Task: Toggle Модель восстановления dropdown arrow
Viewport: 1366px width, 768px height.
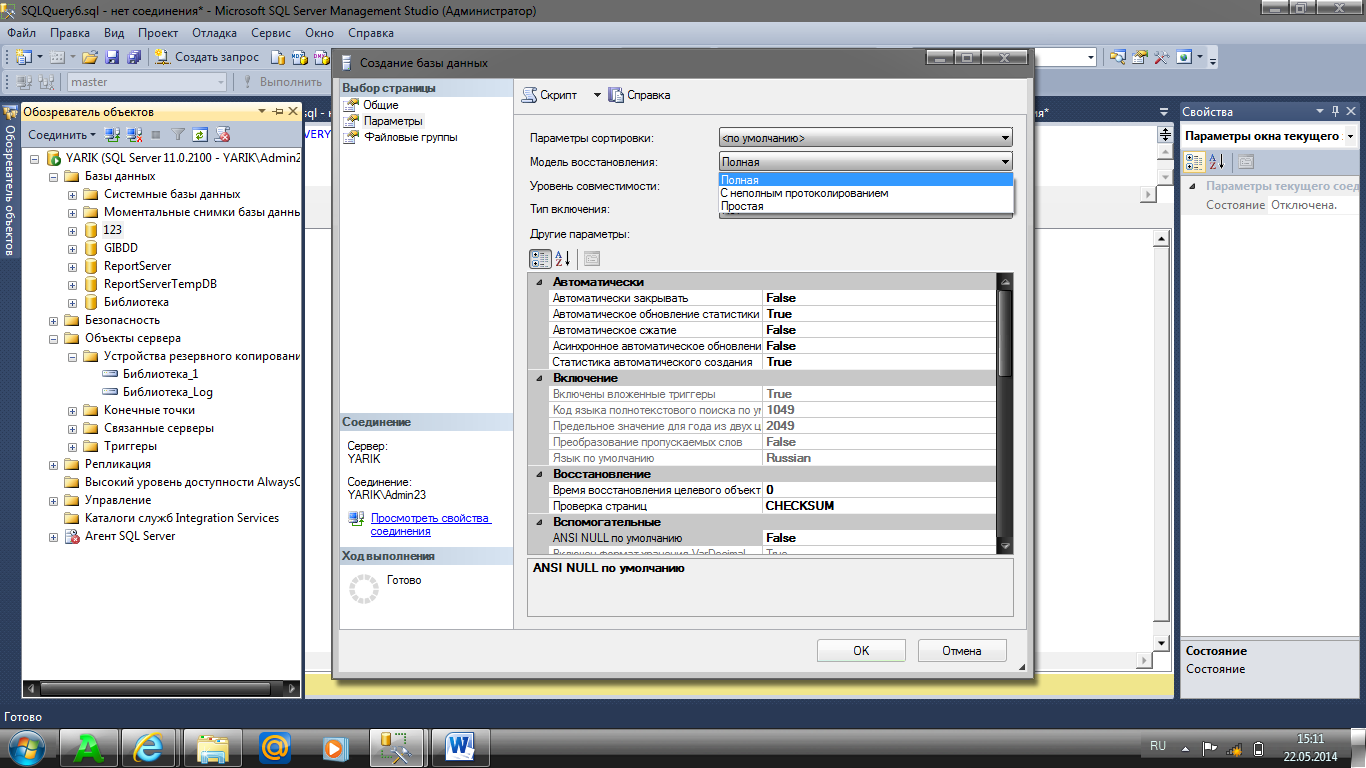Action: pyautogui.click(x=1004, y=162)
